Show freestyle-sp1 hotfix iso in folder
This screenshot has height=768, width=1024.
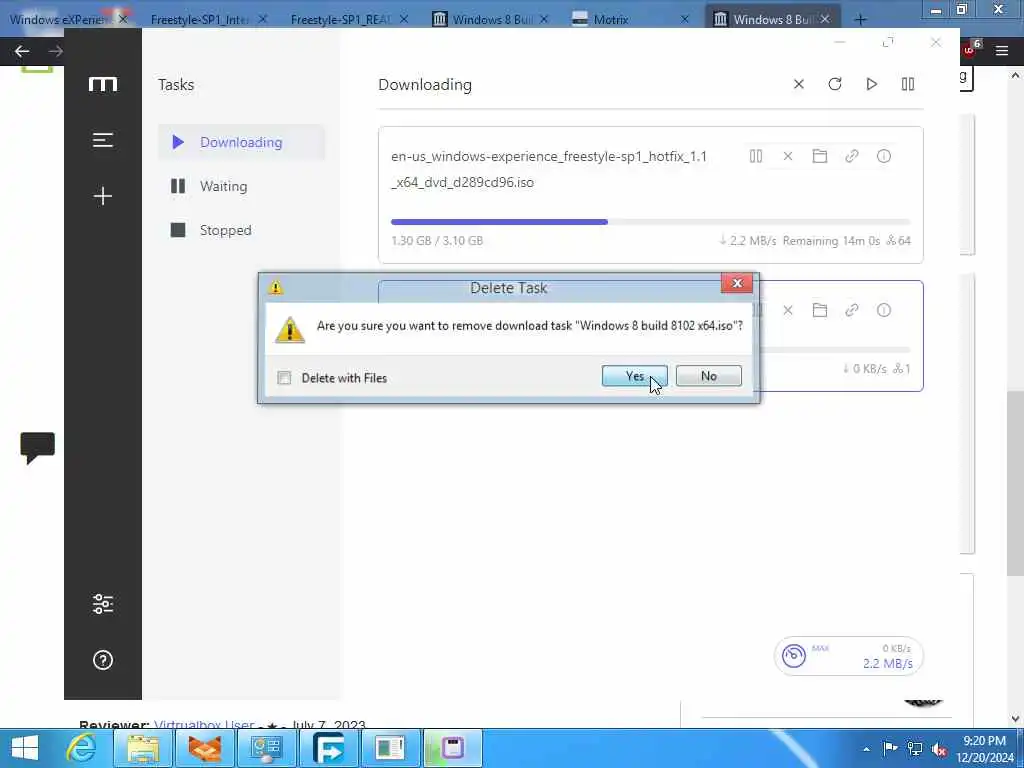pyautogui.click(x=820, y=156)
